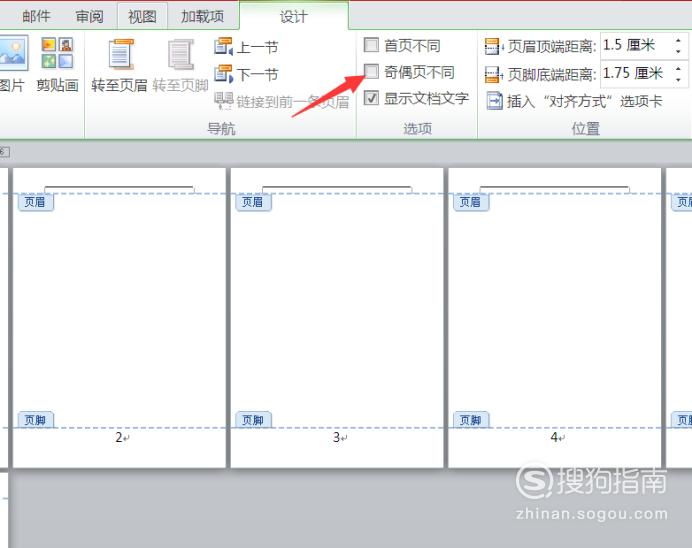Click the 页脚 label on page 2

click(35, 420)
